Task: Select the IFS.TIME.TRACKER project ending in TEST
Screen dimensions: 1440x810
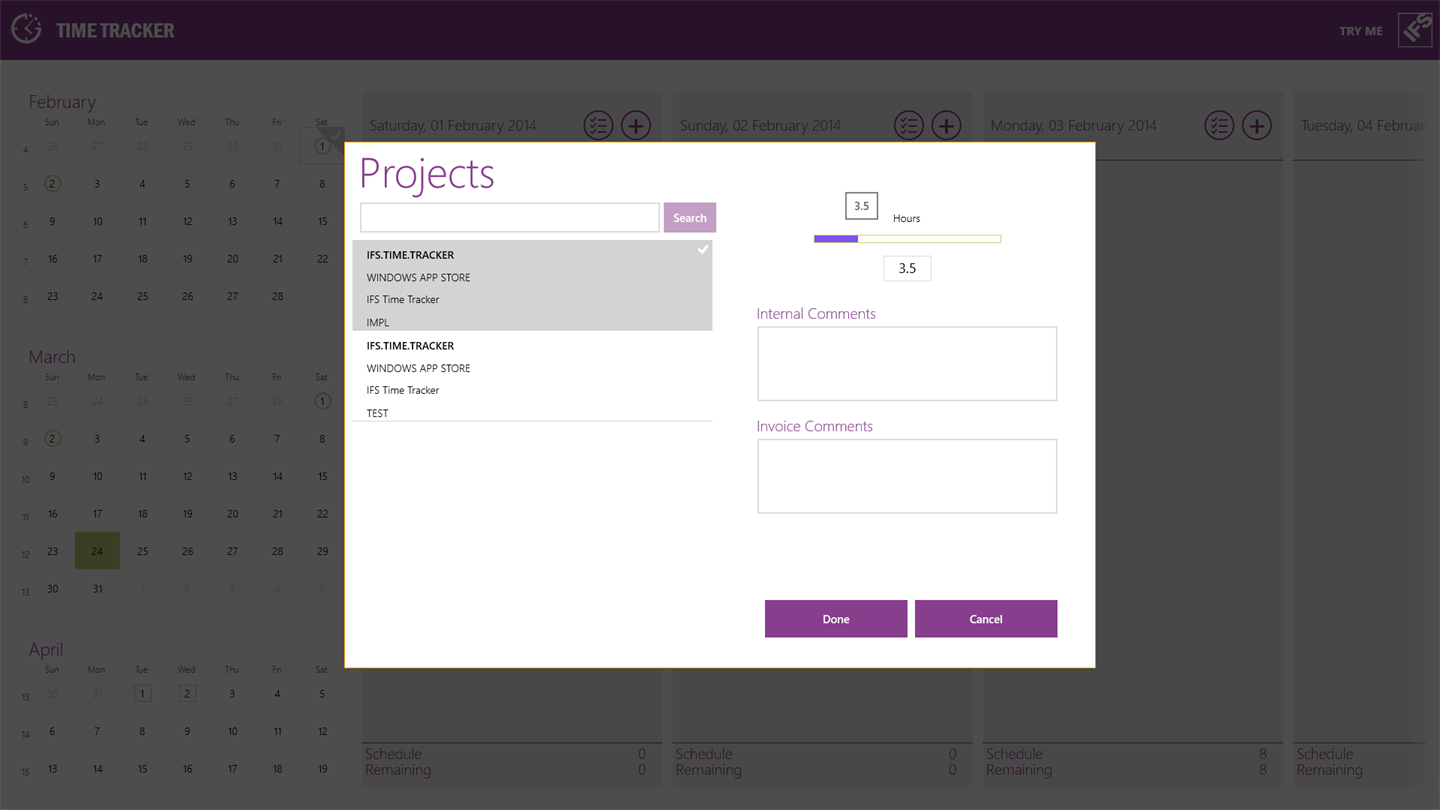Action: 532,376
